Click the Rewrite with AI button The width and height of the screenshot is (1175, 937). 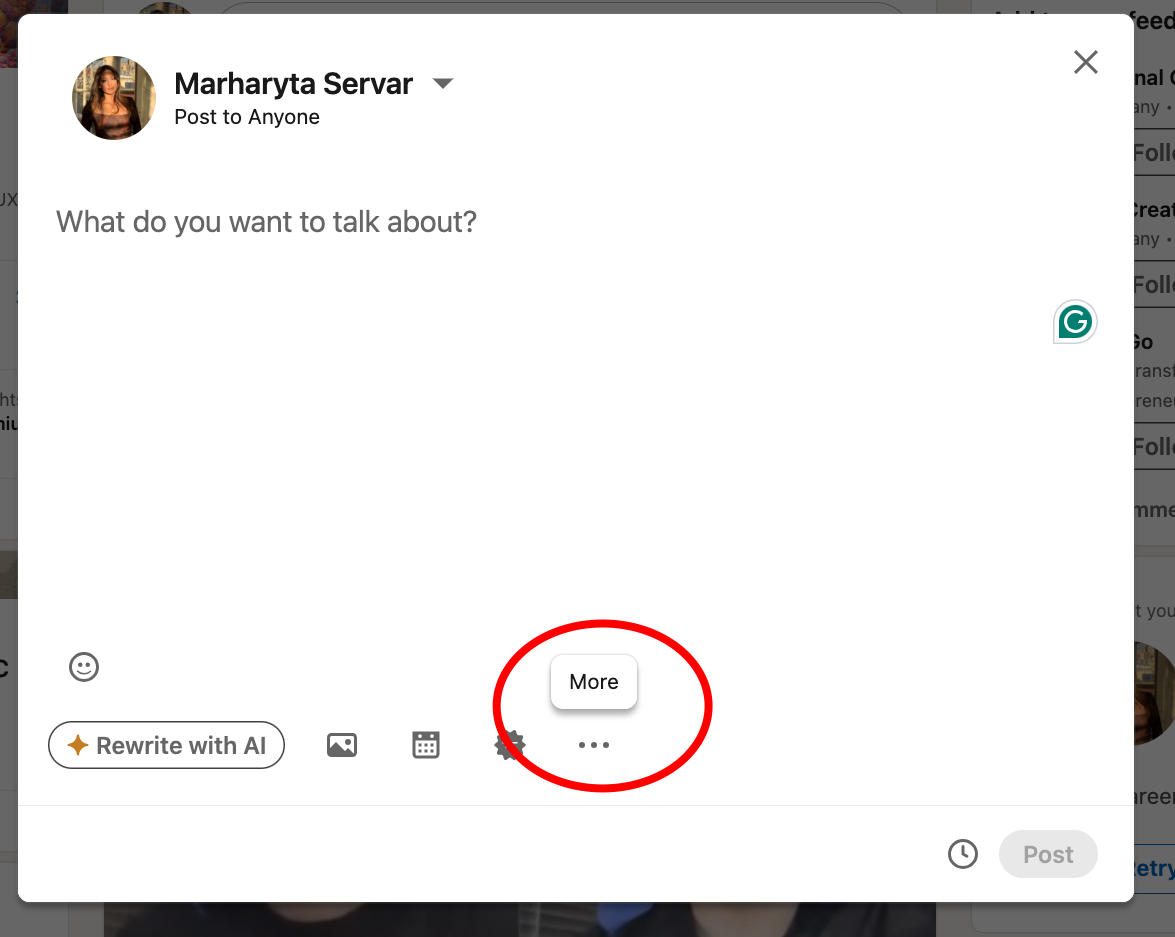(166, 744)
